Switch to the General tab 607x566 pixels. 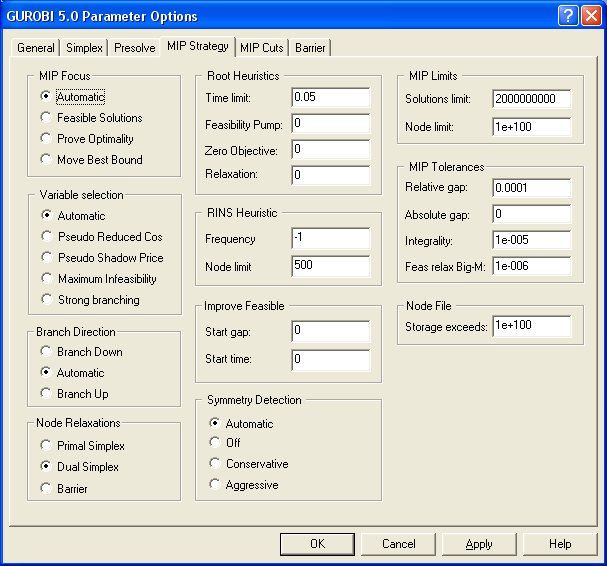click(36, 48)
